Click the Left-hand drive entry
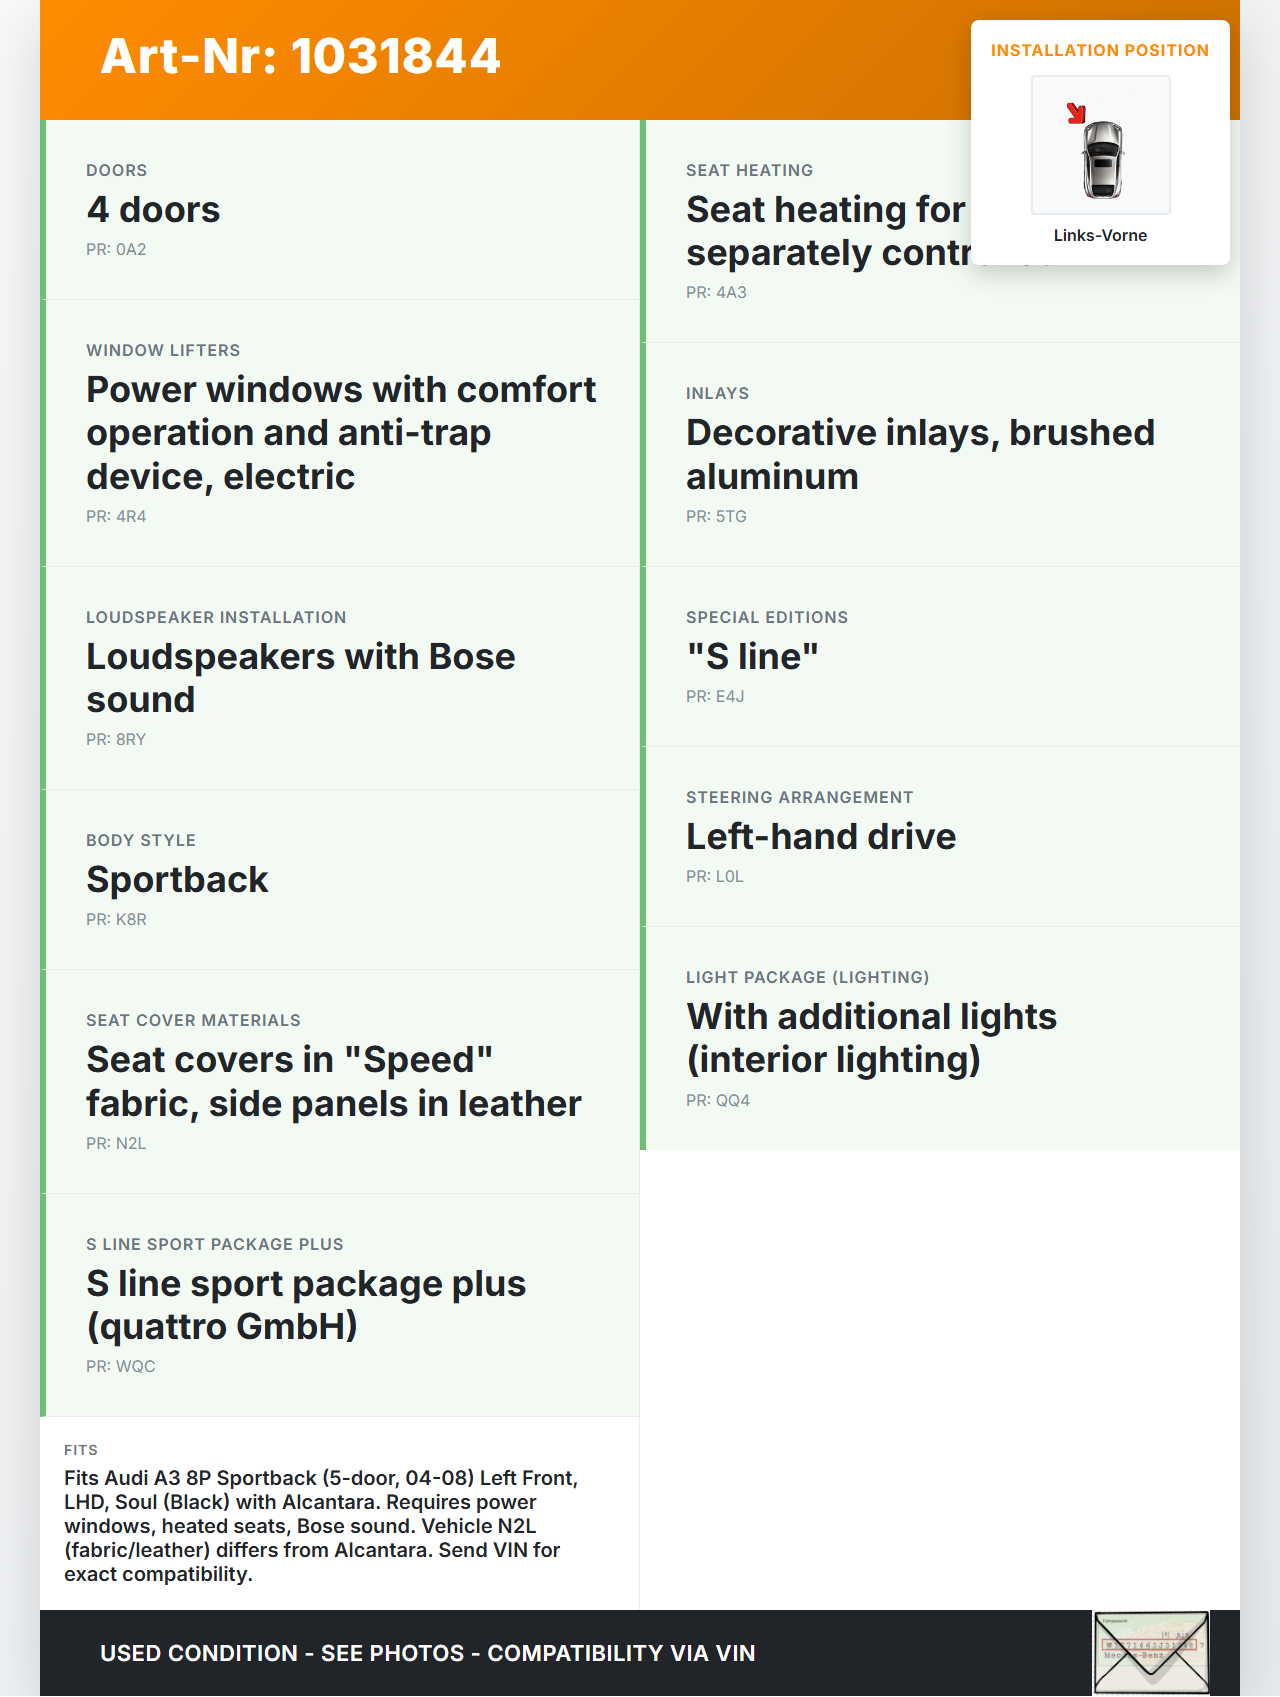The height and width of the screenshot is (1697, 1280). point(821,837)
